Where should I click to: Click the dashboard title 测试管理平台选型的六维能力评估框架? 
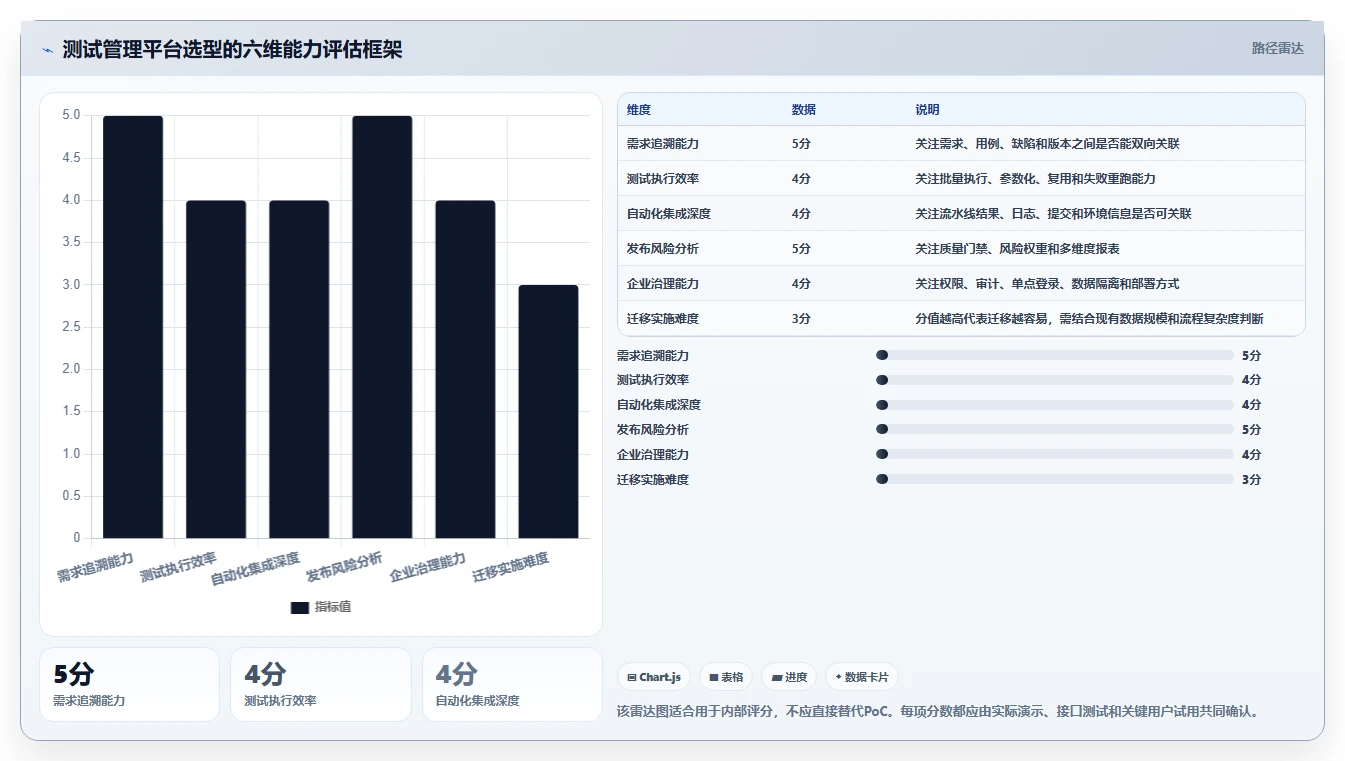coord(232,49)
